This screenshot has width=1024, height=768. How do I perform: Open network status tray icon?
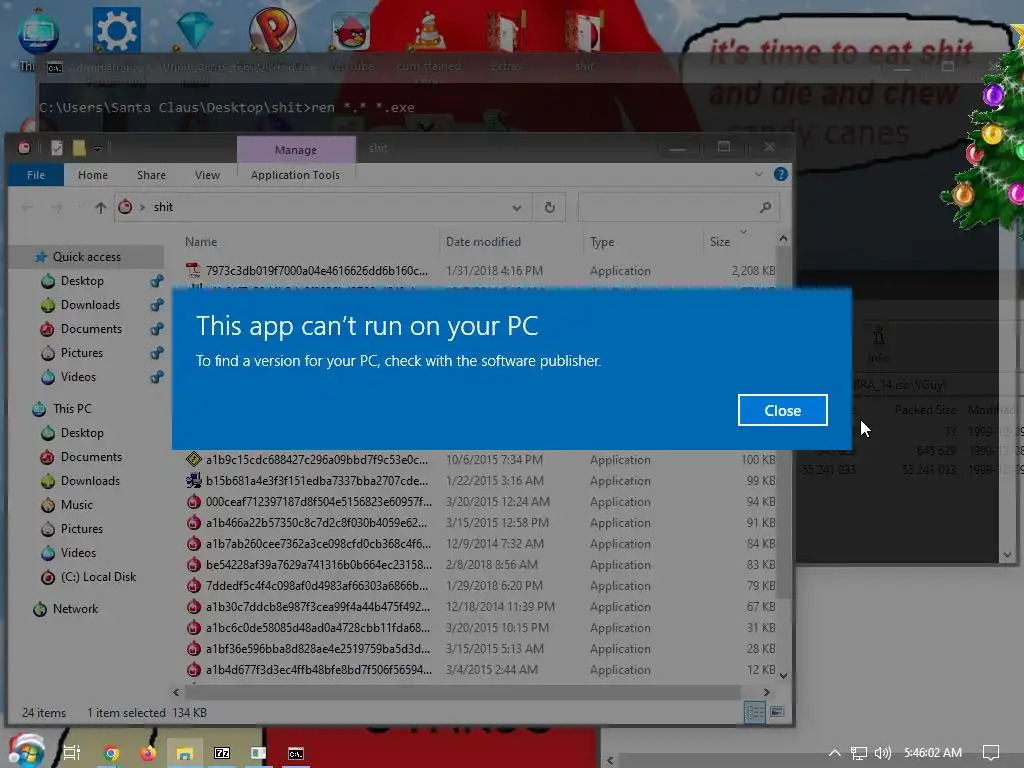coord(859,753)
